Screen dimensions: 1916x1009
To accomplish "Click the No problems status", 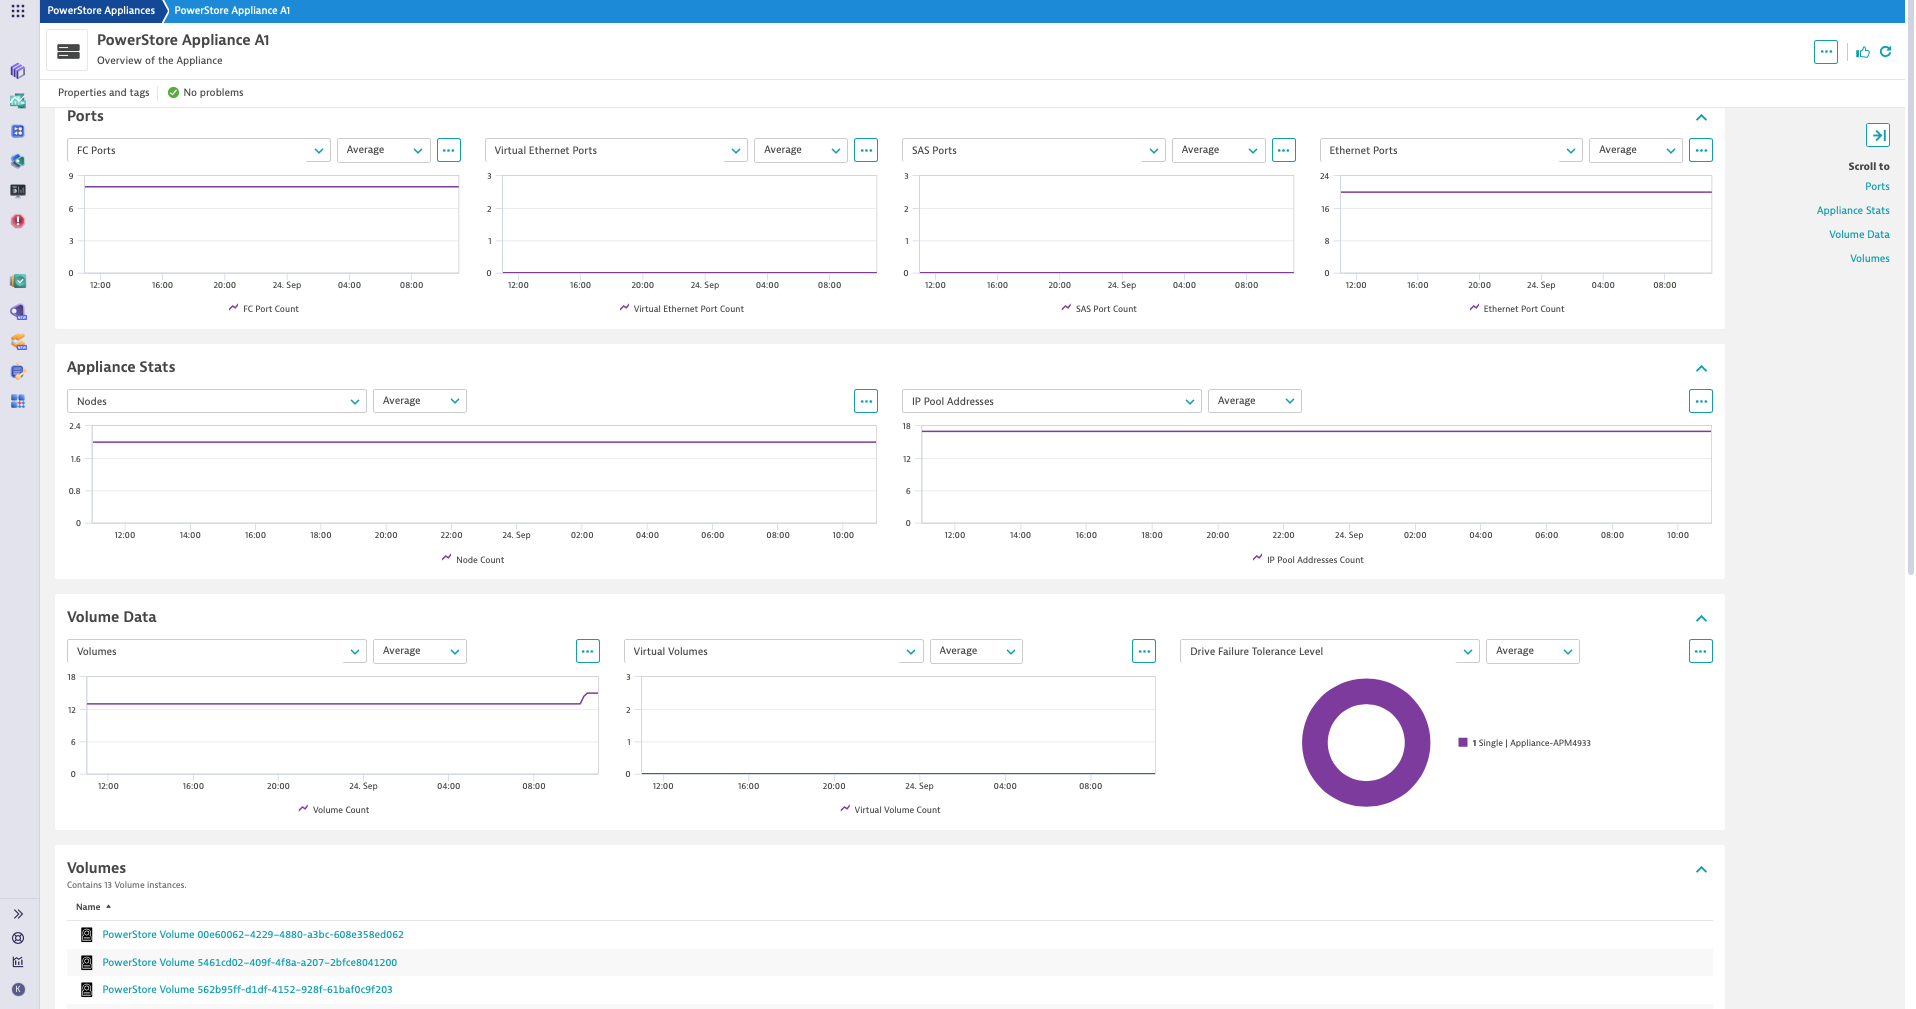I will click(x=206, y=93).
